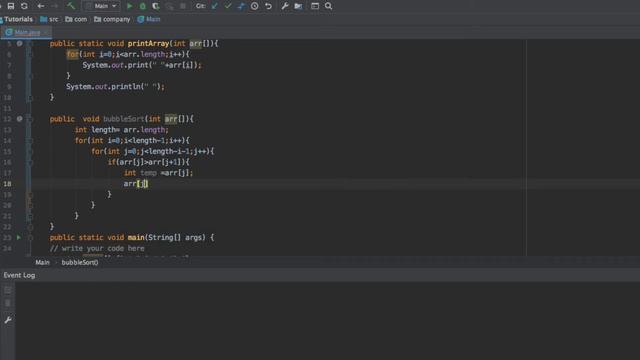The width and height of the screenshot is (640, 360).
Task: Collapse the outer for loop at line 14
Action: point(29,140)
